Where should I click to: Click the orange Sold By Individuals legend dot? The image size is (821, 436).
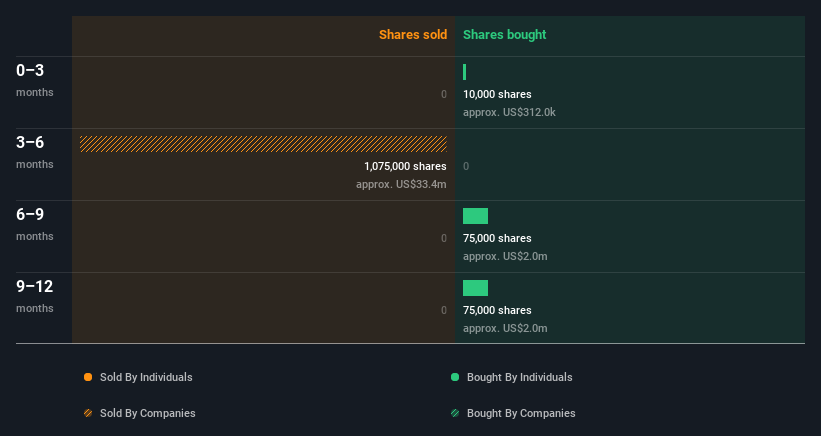tap(88, 377)
